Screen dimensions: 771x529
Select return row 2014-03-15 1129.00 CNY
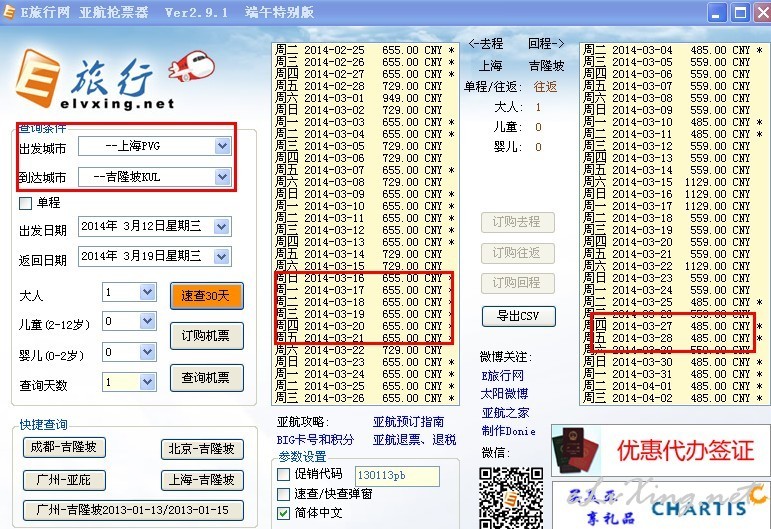pos(673,182)
